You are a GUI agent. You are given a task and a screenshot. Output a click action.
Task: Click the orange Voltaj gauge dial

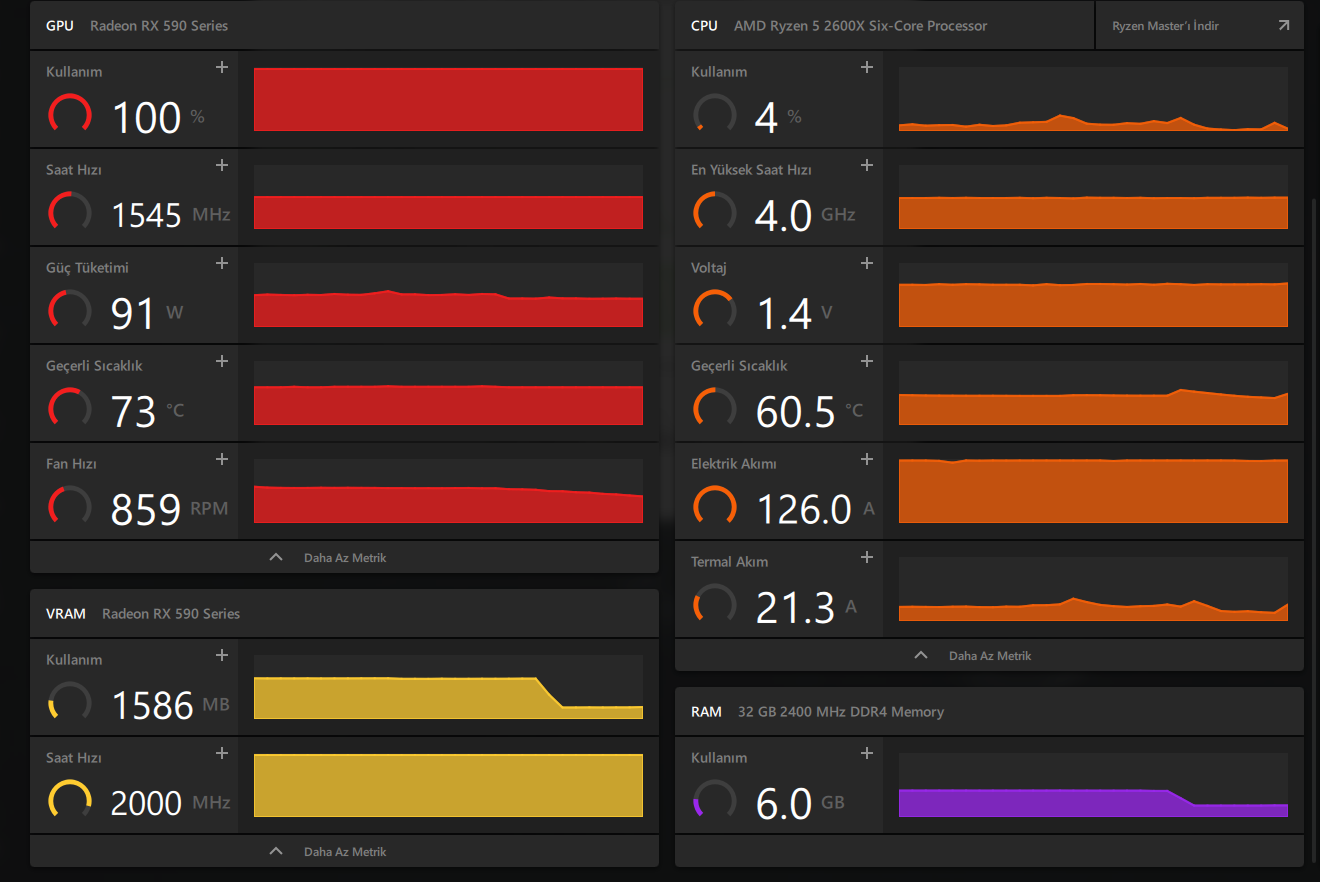click(715, 310)
